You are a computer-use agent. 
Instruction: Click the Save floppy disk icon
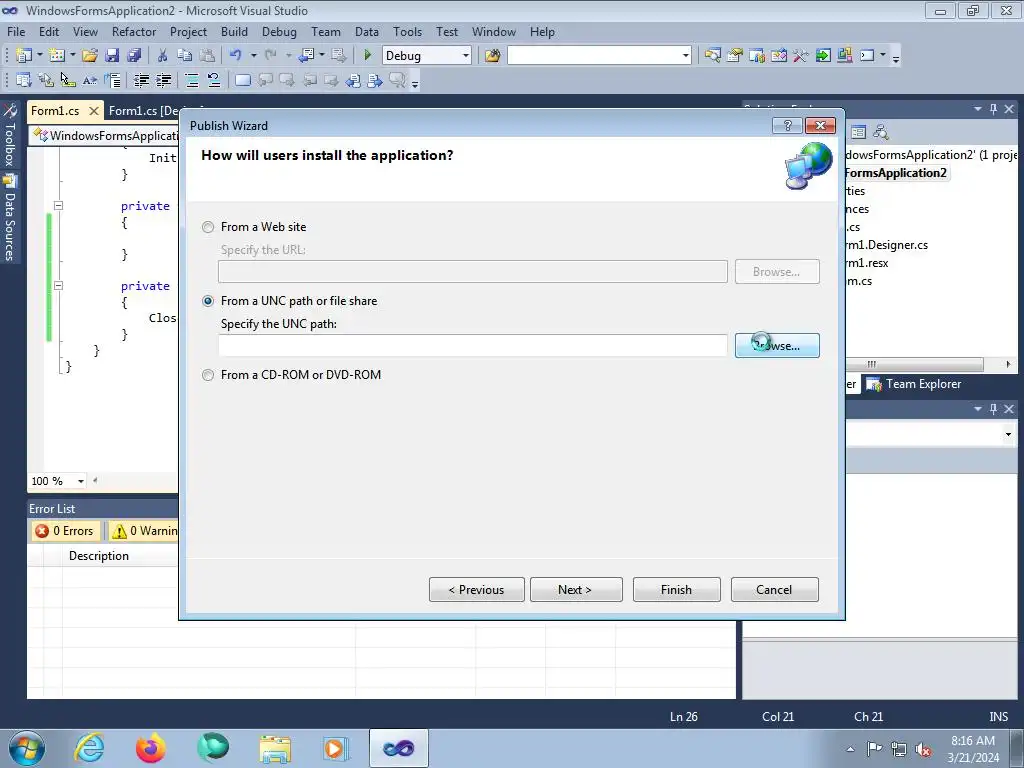coord(112,56)
